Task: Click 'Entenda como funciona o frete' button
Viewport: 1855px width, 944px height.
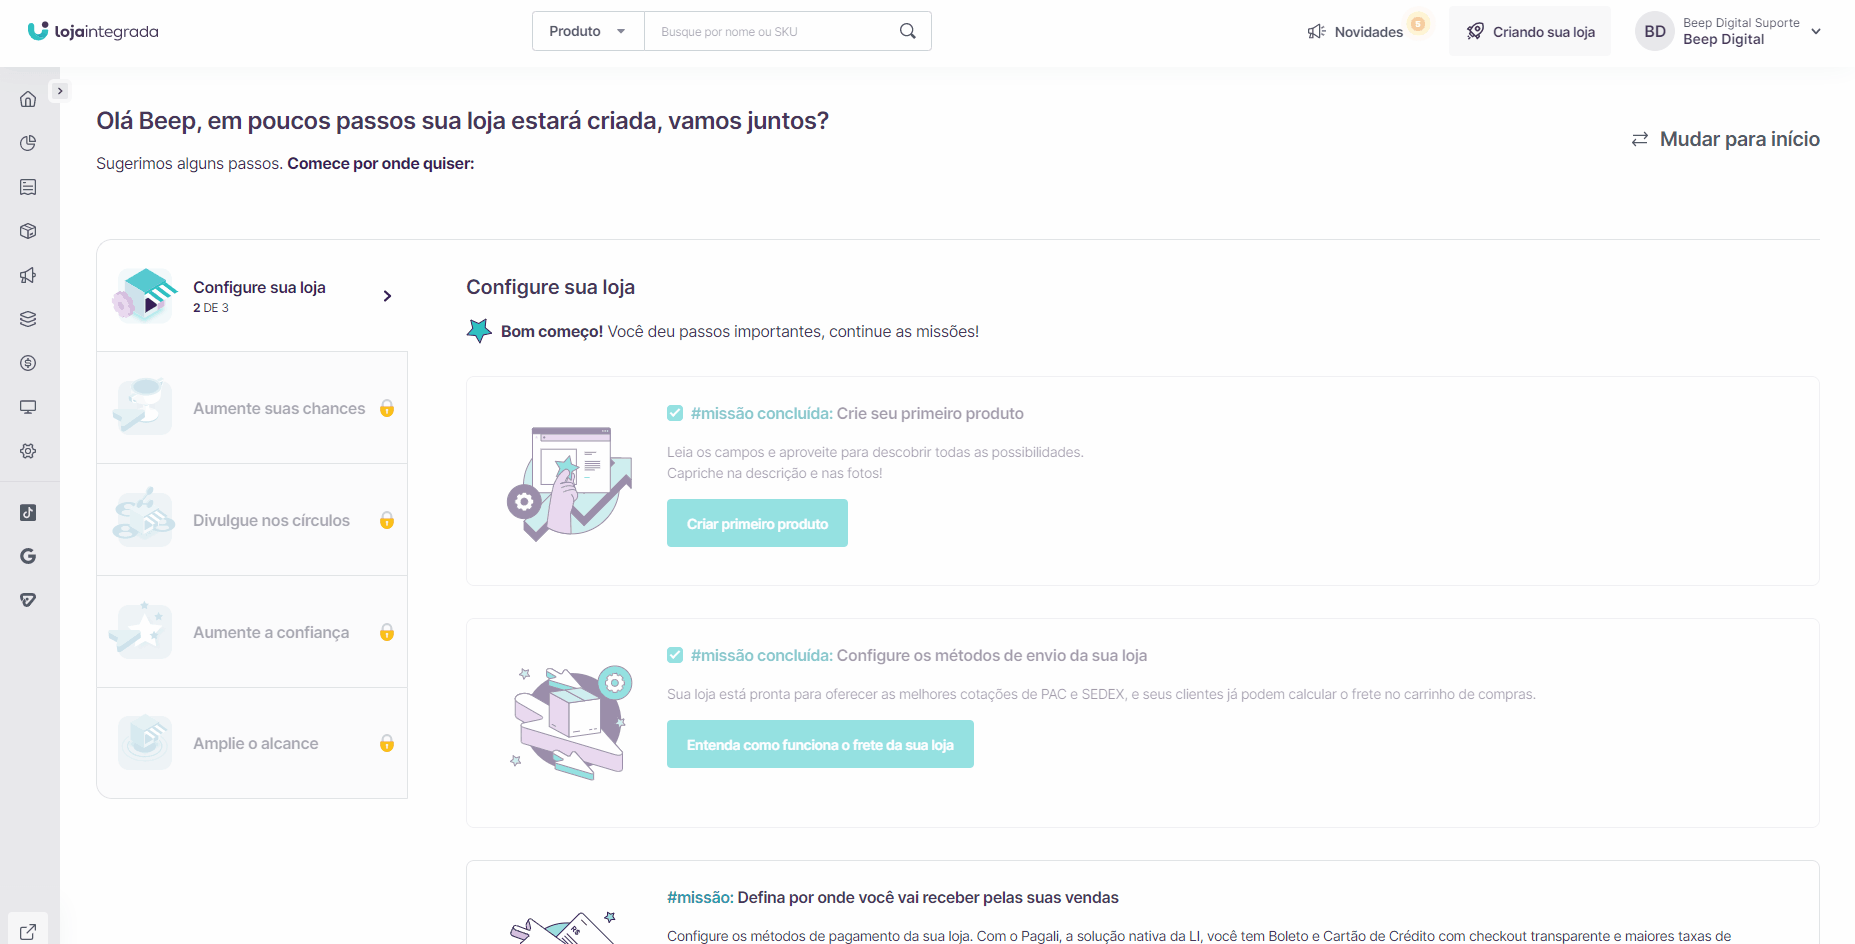Action: click(820, 744)
